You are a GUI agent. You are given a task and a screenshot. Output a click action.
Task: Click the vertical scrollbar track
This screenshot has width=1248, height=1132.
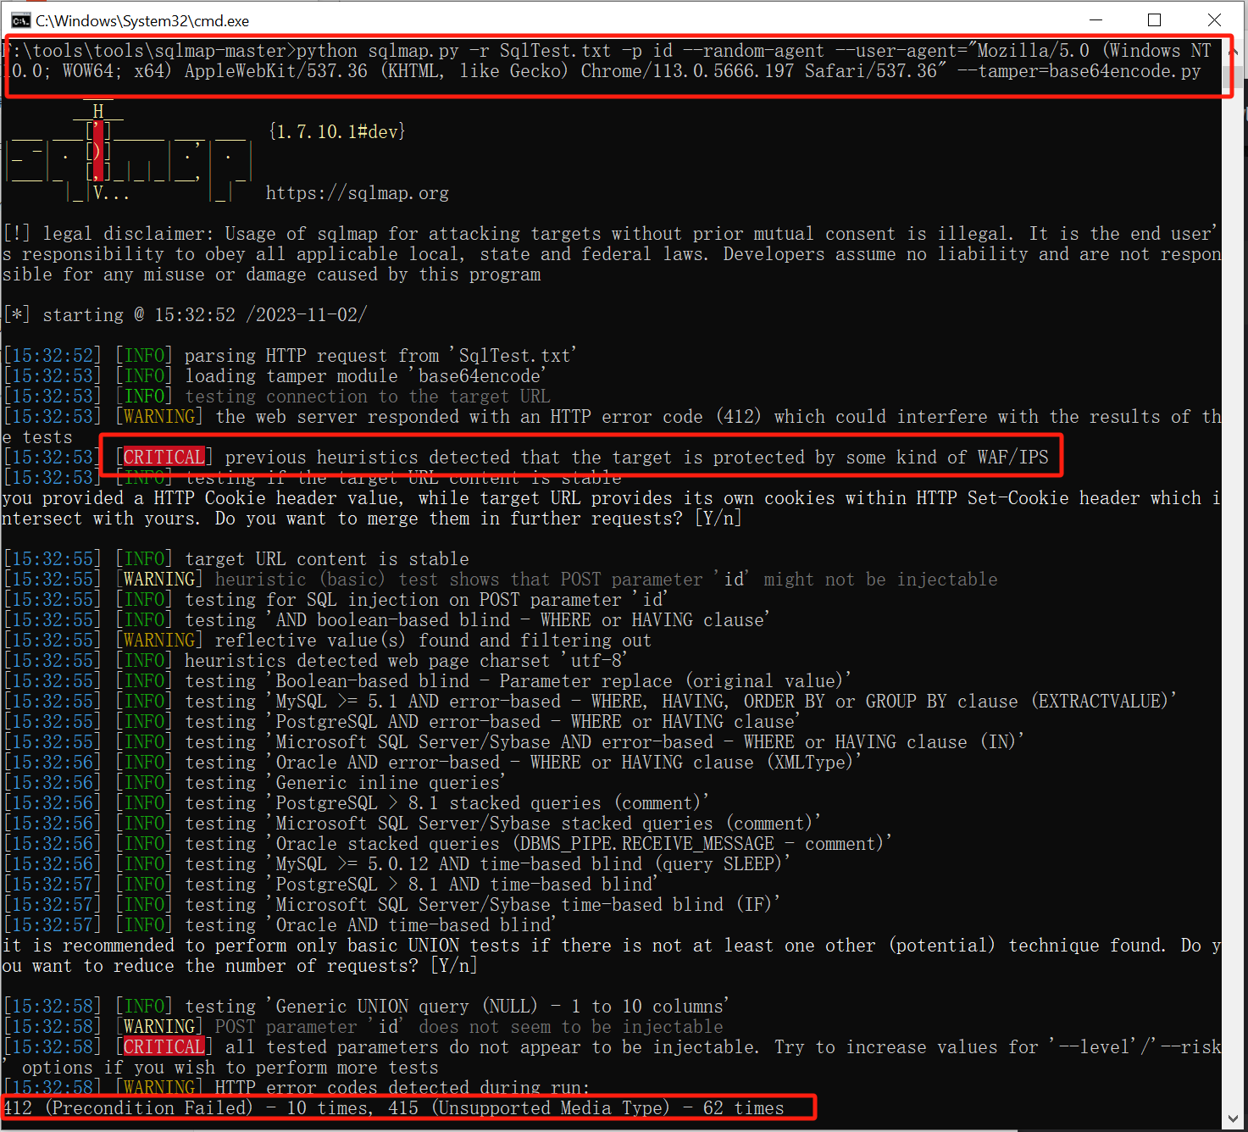pos(1234,600)
